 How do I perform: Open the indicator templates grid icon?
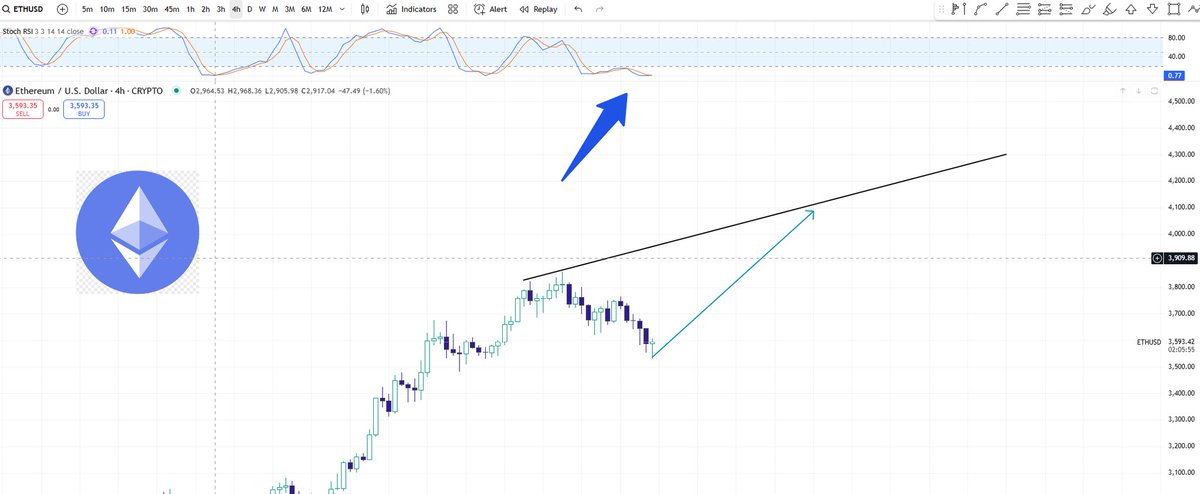click(x=453, y=9)
